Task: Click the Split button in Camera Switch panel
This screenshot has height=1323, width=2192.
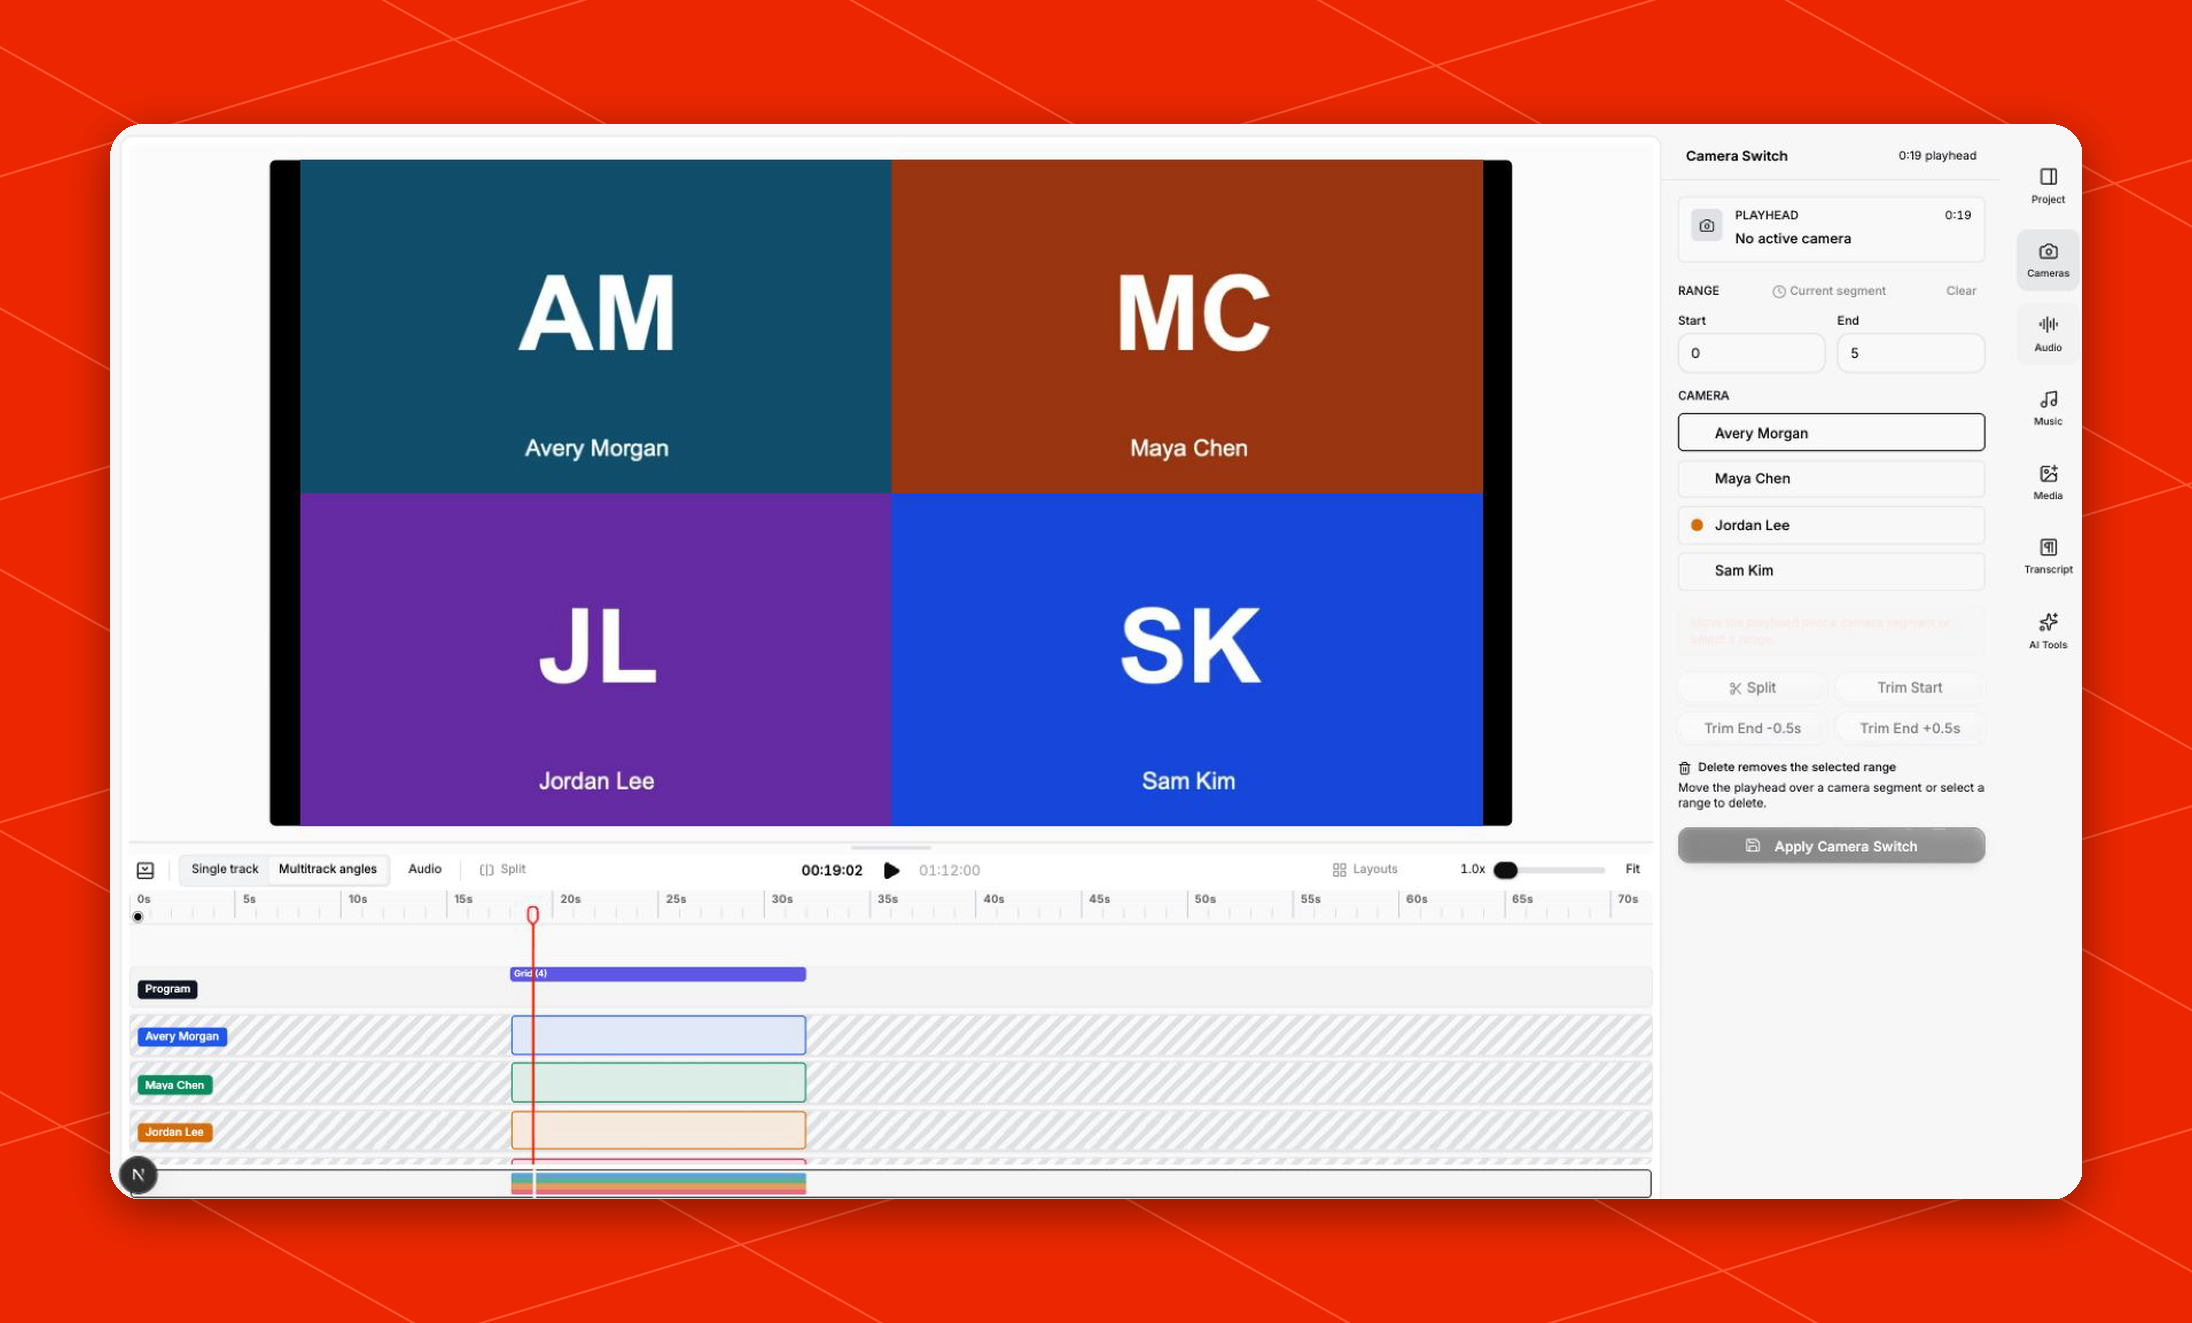Action: (1752, 688)
